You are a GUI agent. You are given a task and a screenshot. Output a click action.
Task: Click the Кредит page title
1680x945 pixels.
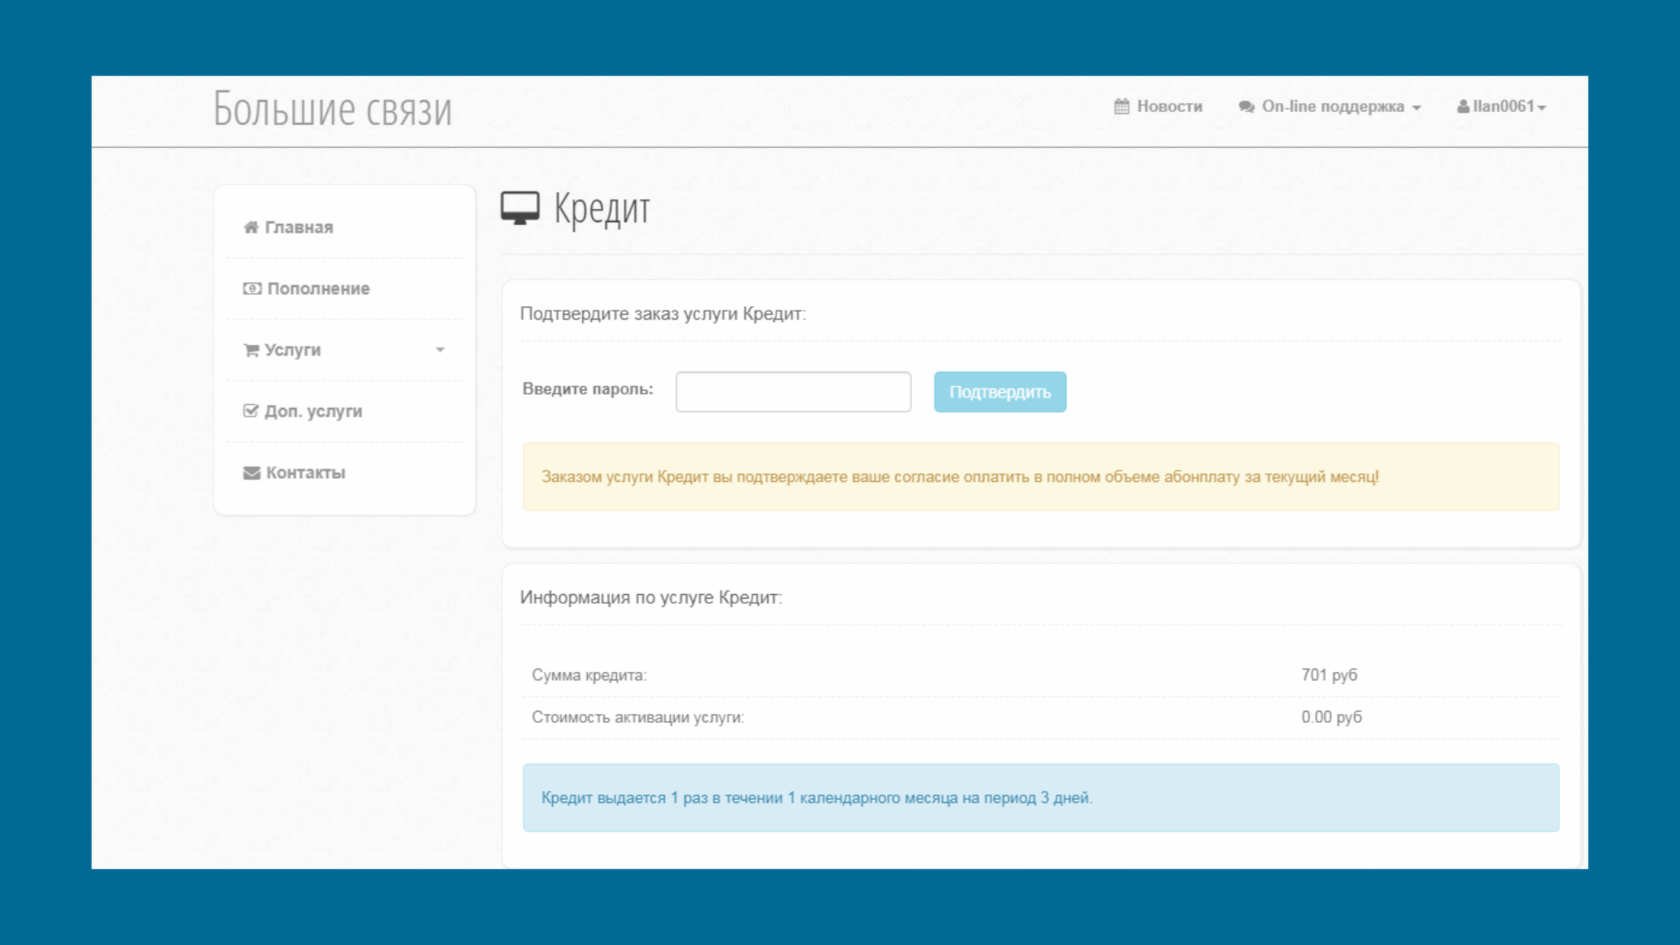[x=602, y=209]
